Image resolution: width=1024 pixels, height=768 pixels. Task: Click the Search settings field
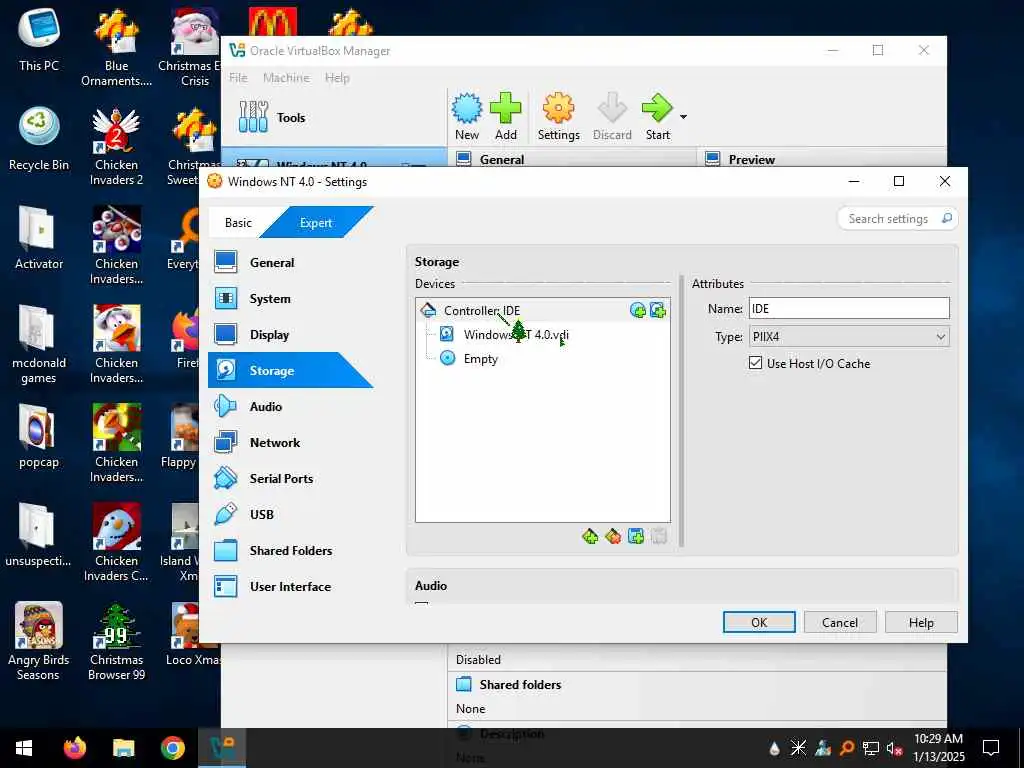click(897, 219)
